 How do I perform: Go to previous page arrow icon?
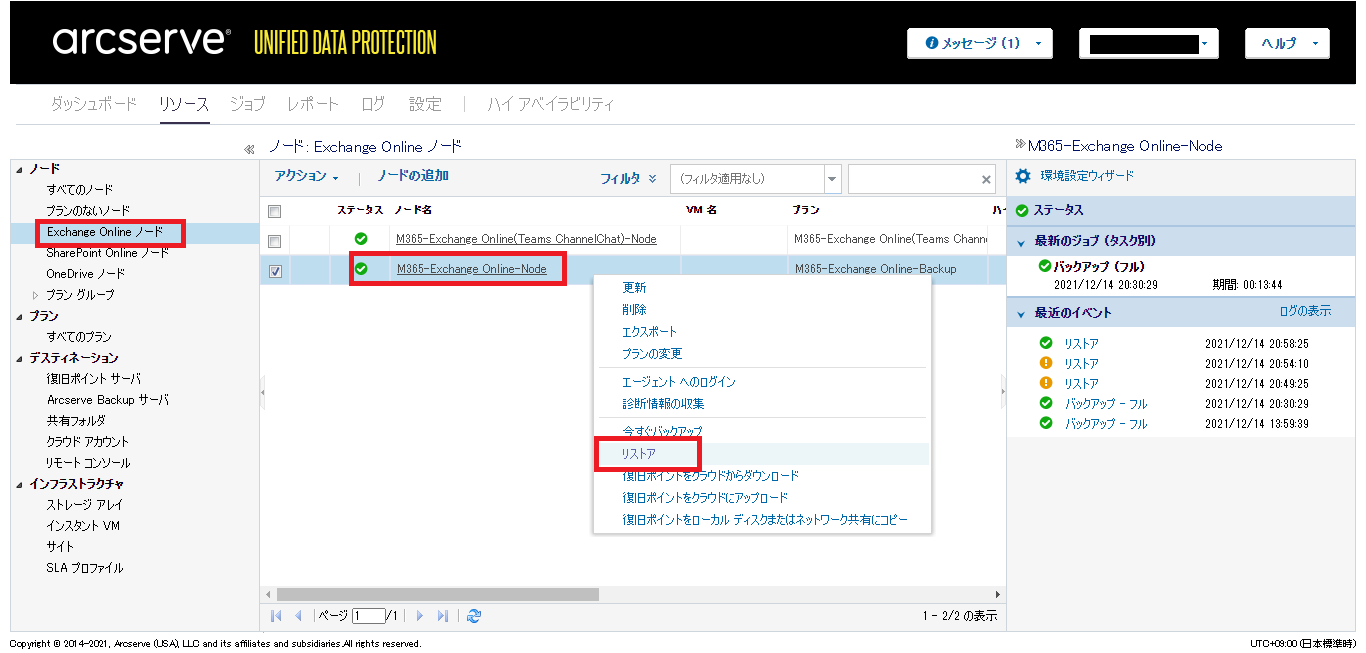pos(298,616)
